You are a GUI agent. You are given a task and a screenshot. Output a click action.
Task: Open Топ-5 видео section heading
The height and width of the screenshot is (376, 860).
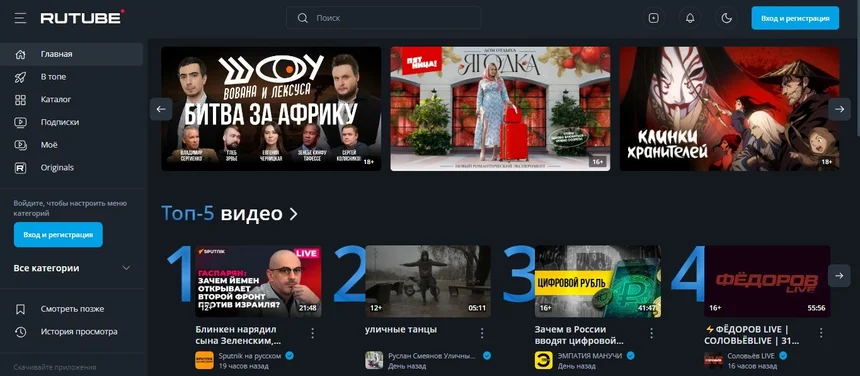click(222, 214)
